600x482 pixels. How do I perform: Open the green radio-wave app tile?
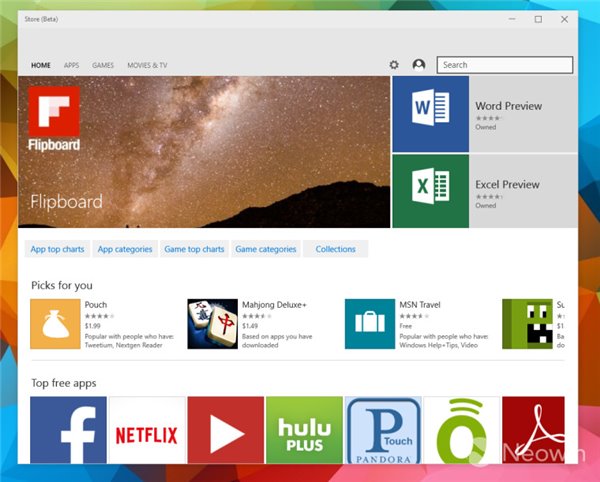pos(462,430)
